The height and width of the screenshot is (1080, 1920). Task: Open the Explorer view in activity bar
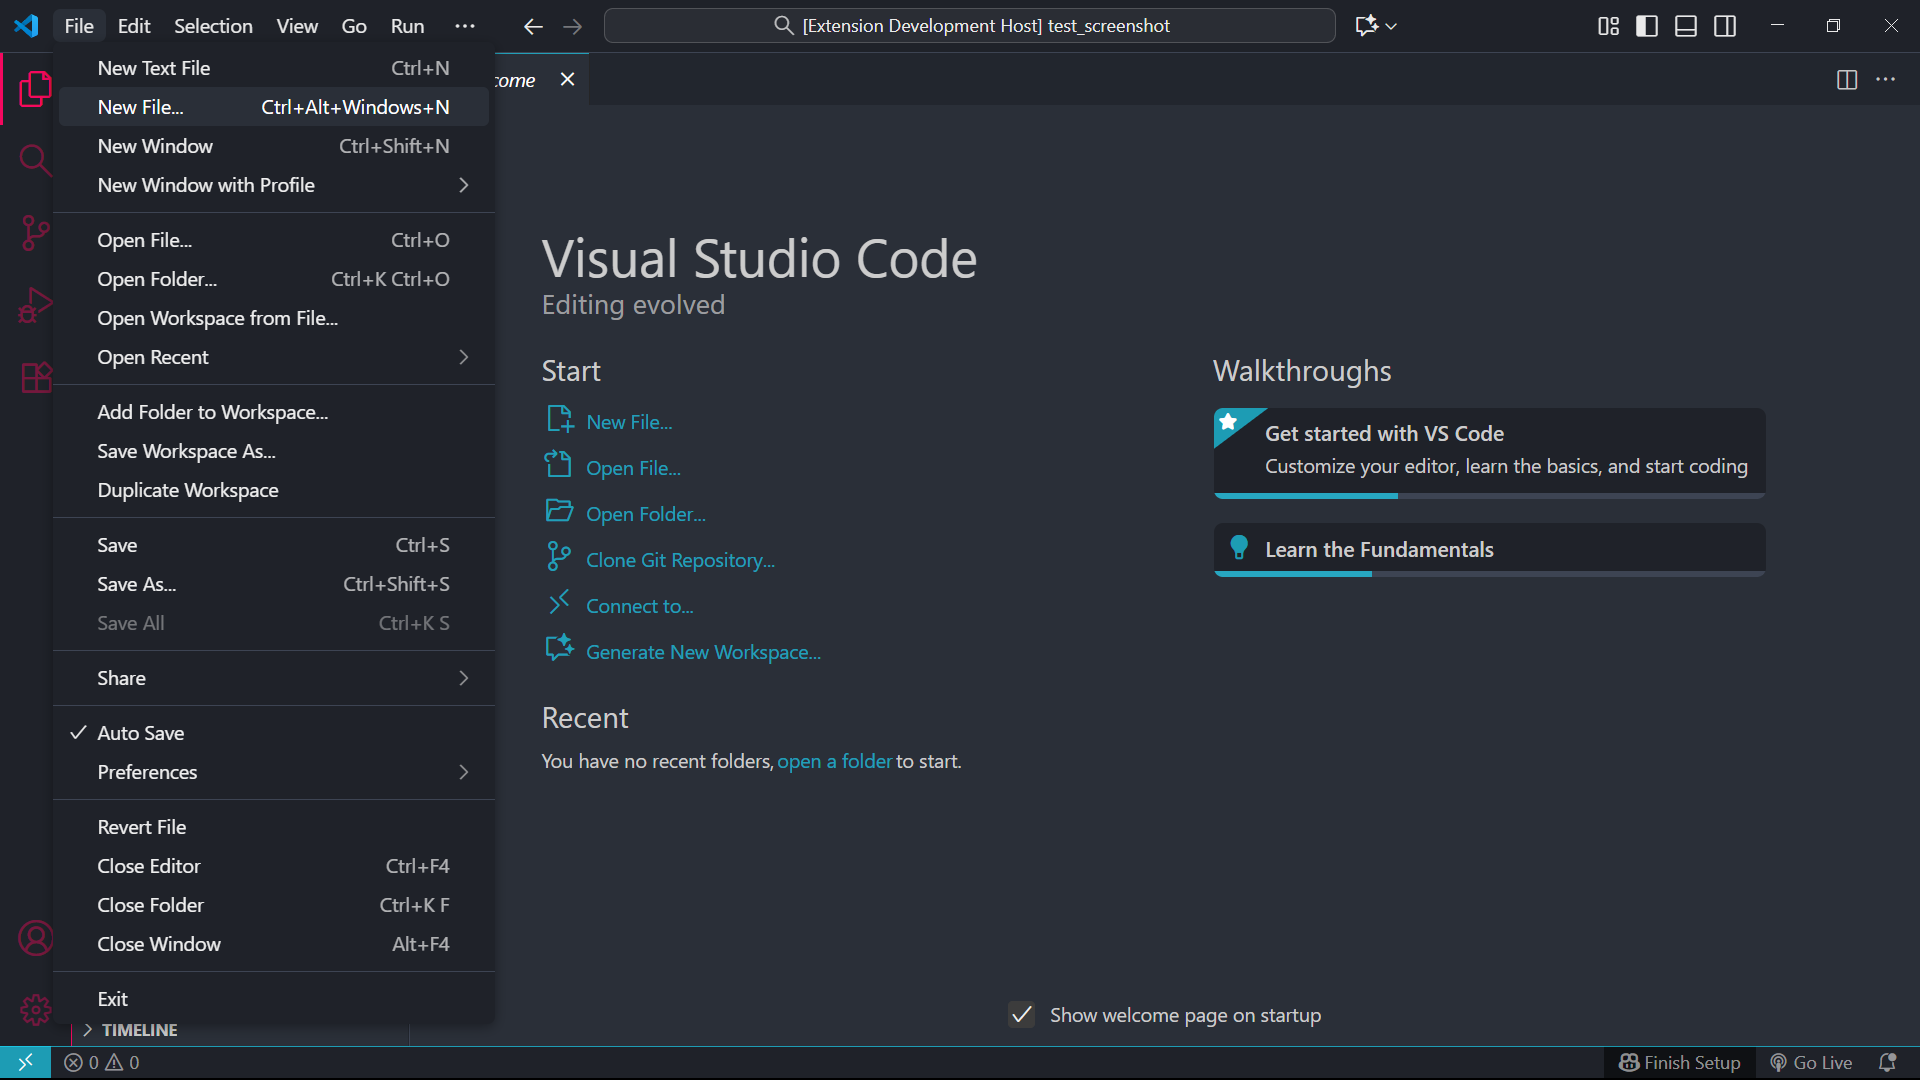pyautogui.click(x=35, y=89)
